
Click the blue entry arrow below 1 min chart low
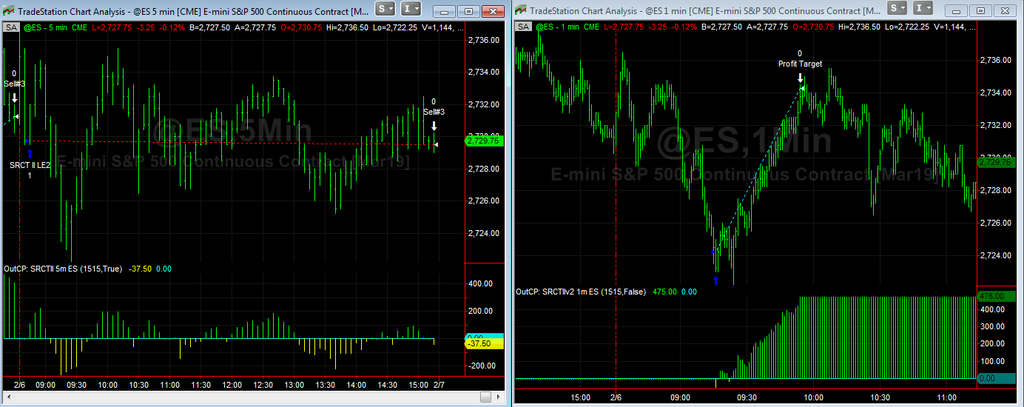point(716,280)
